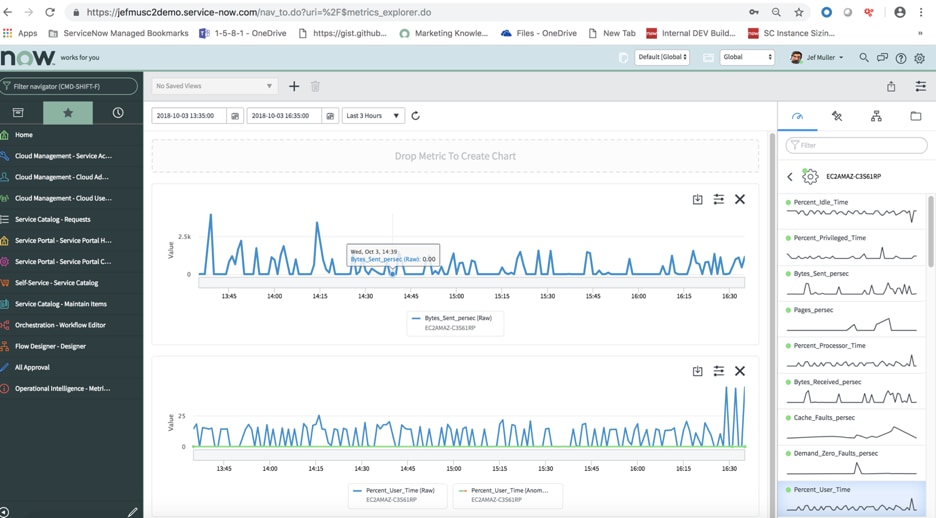Download the Bytes_Sent_persec chart
This screenshot has height=518, width=936.
(697, 200)
